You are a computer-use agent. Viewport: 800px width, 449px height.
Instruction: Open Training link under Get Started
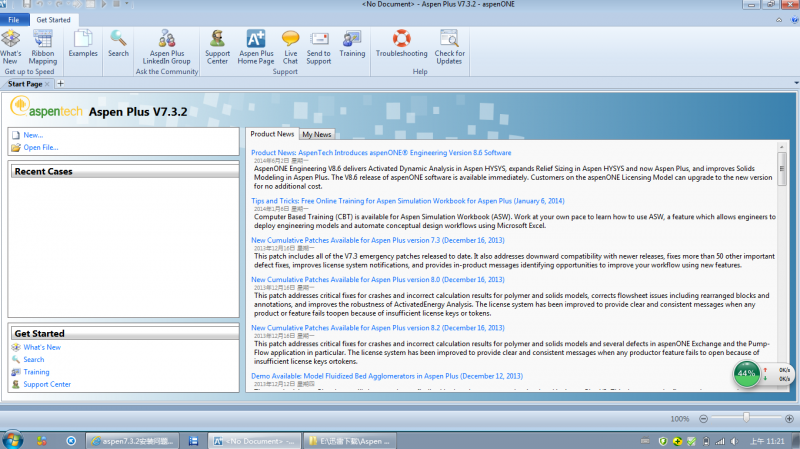click(x=36, y=372)
